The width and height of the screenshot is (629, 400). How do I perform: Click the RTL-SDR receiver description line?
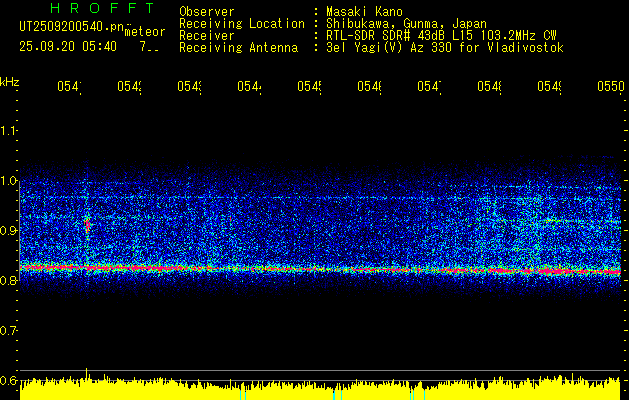(441, 36)
